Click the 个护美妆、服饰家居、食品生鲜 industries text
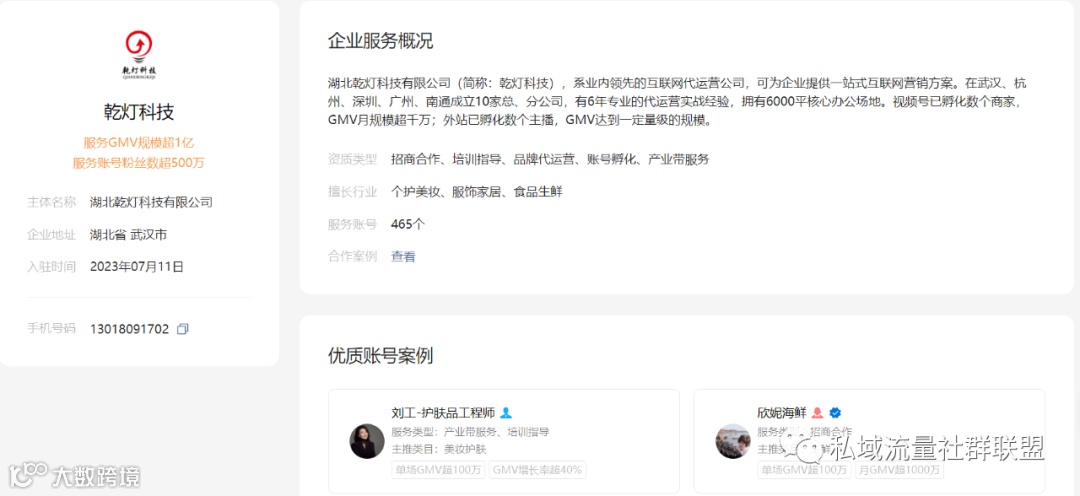The height and width of the screenshot is (496, 1080). point(477,192)
